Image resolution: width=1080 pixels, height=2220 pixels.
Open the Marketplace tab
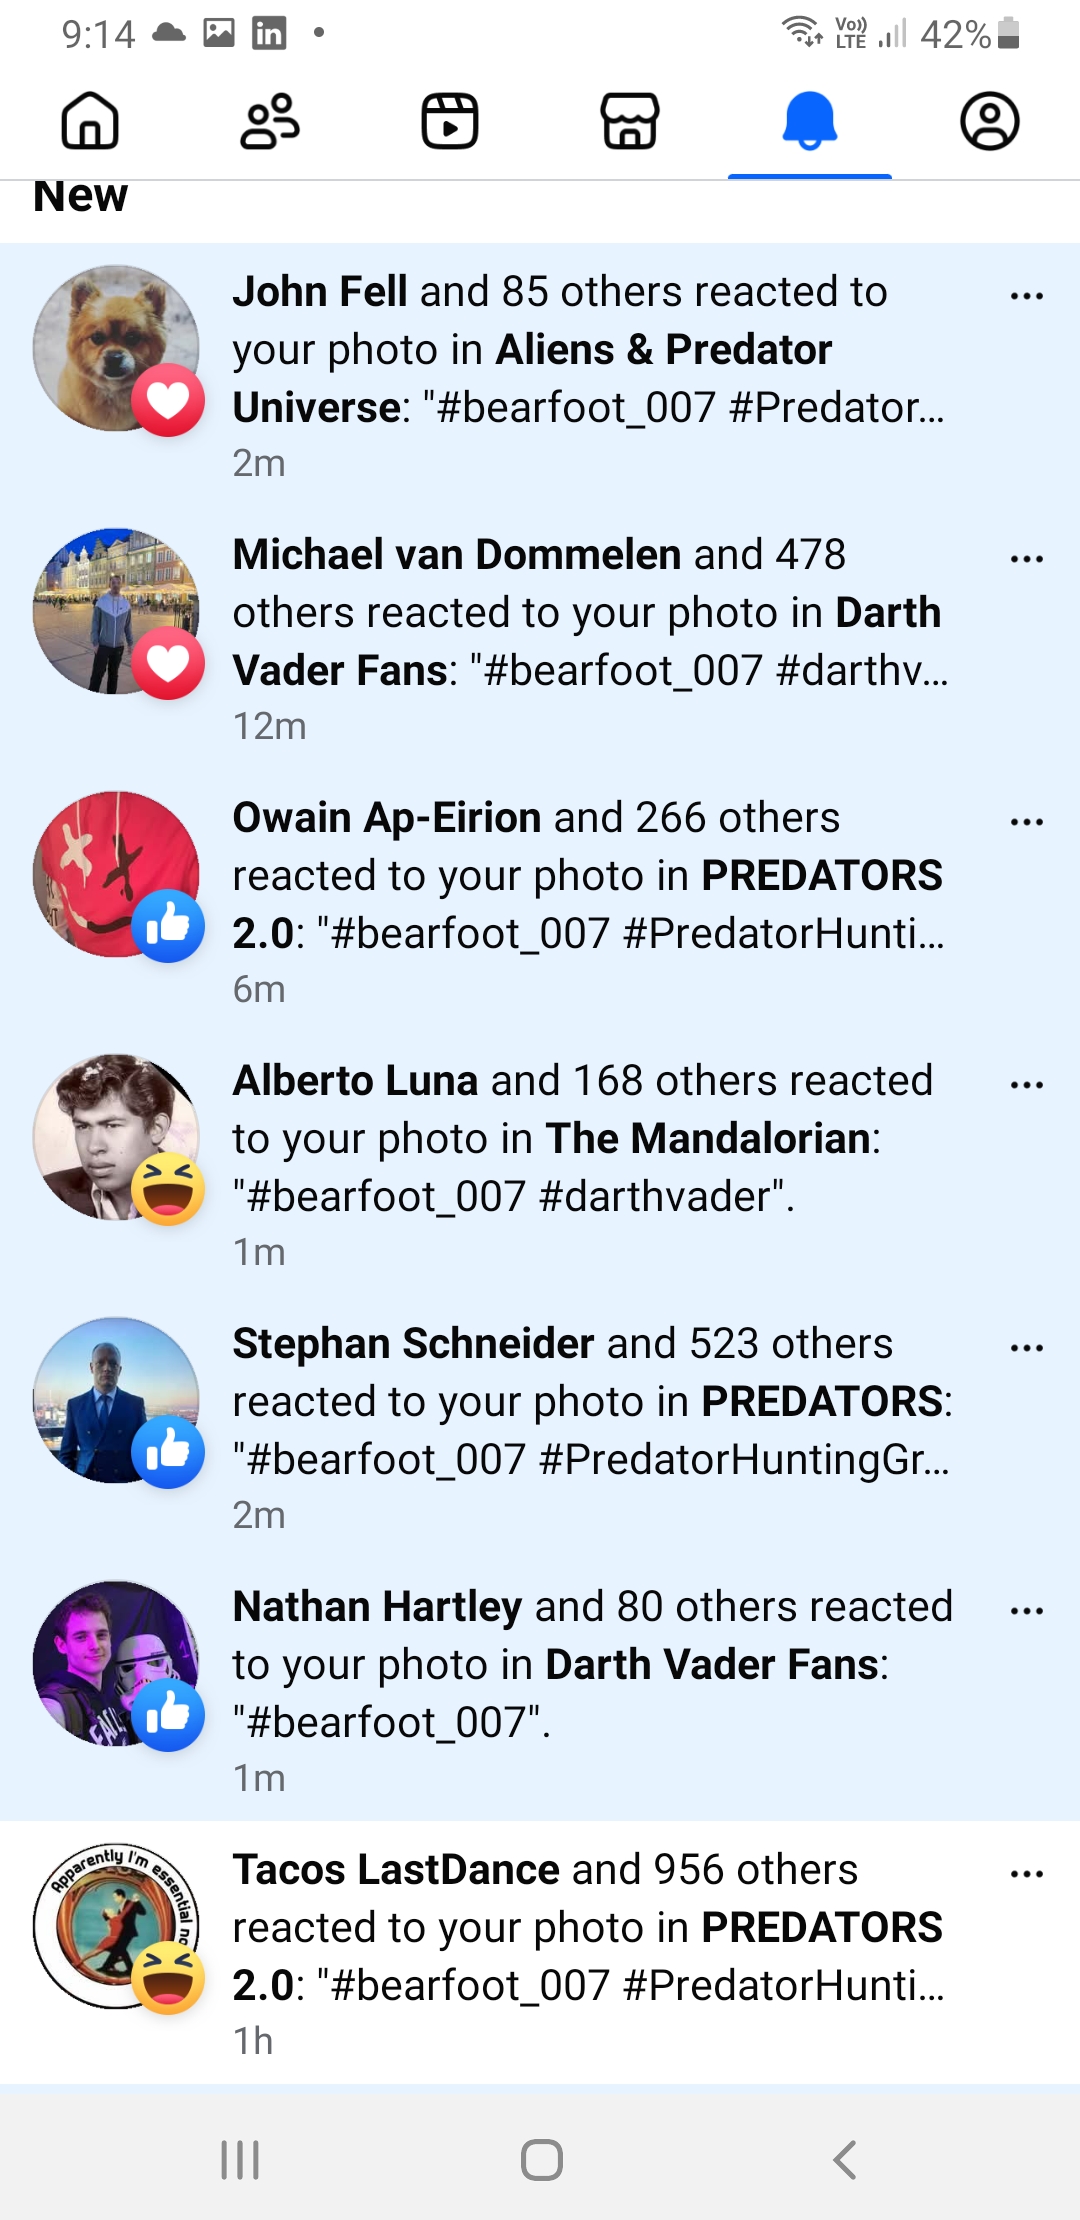tap(630, 122)
